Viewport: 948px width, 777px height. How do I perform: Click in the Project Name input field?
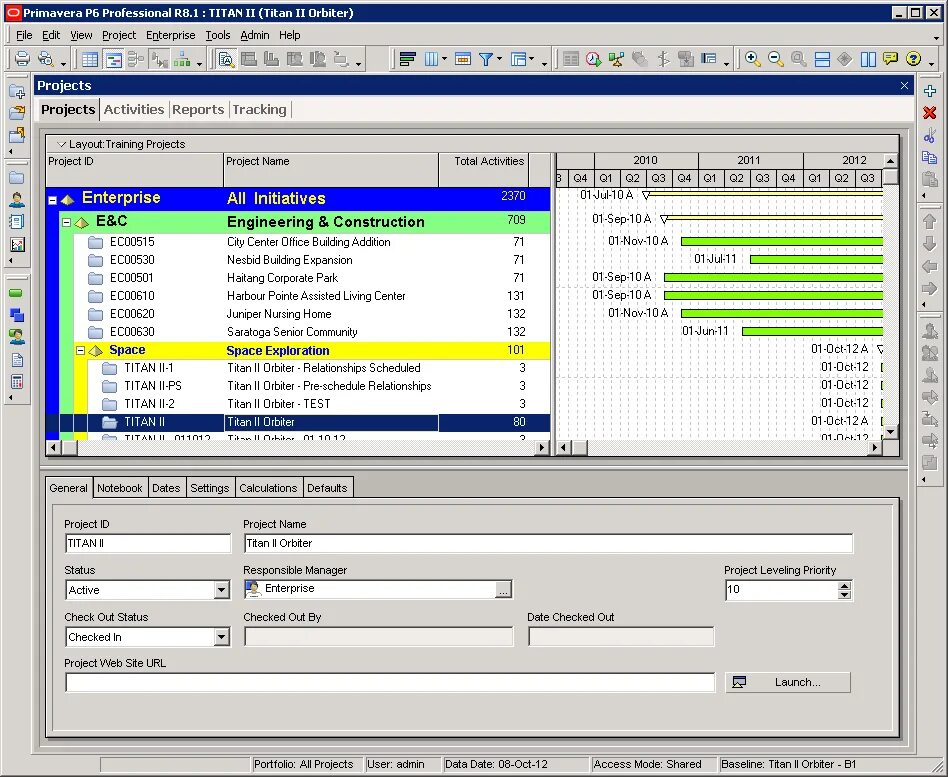click(x=548, y=543)
